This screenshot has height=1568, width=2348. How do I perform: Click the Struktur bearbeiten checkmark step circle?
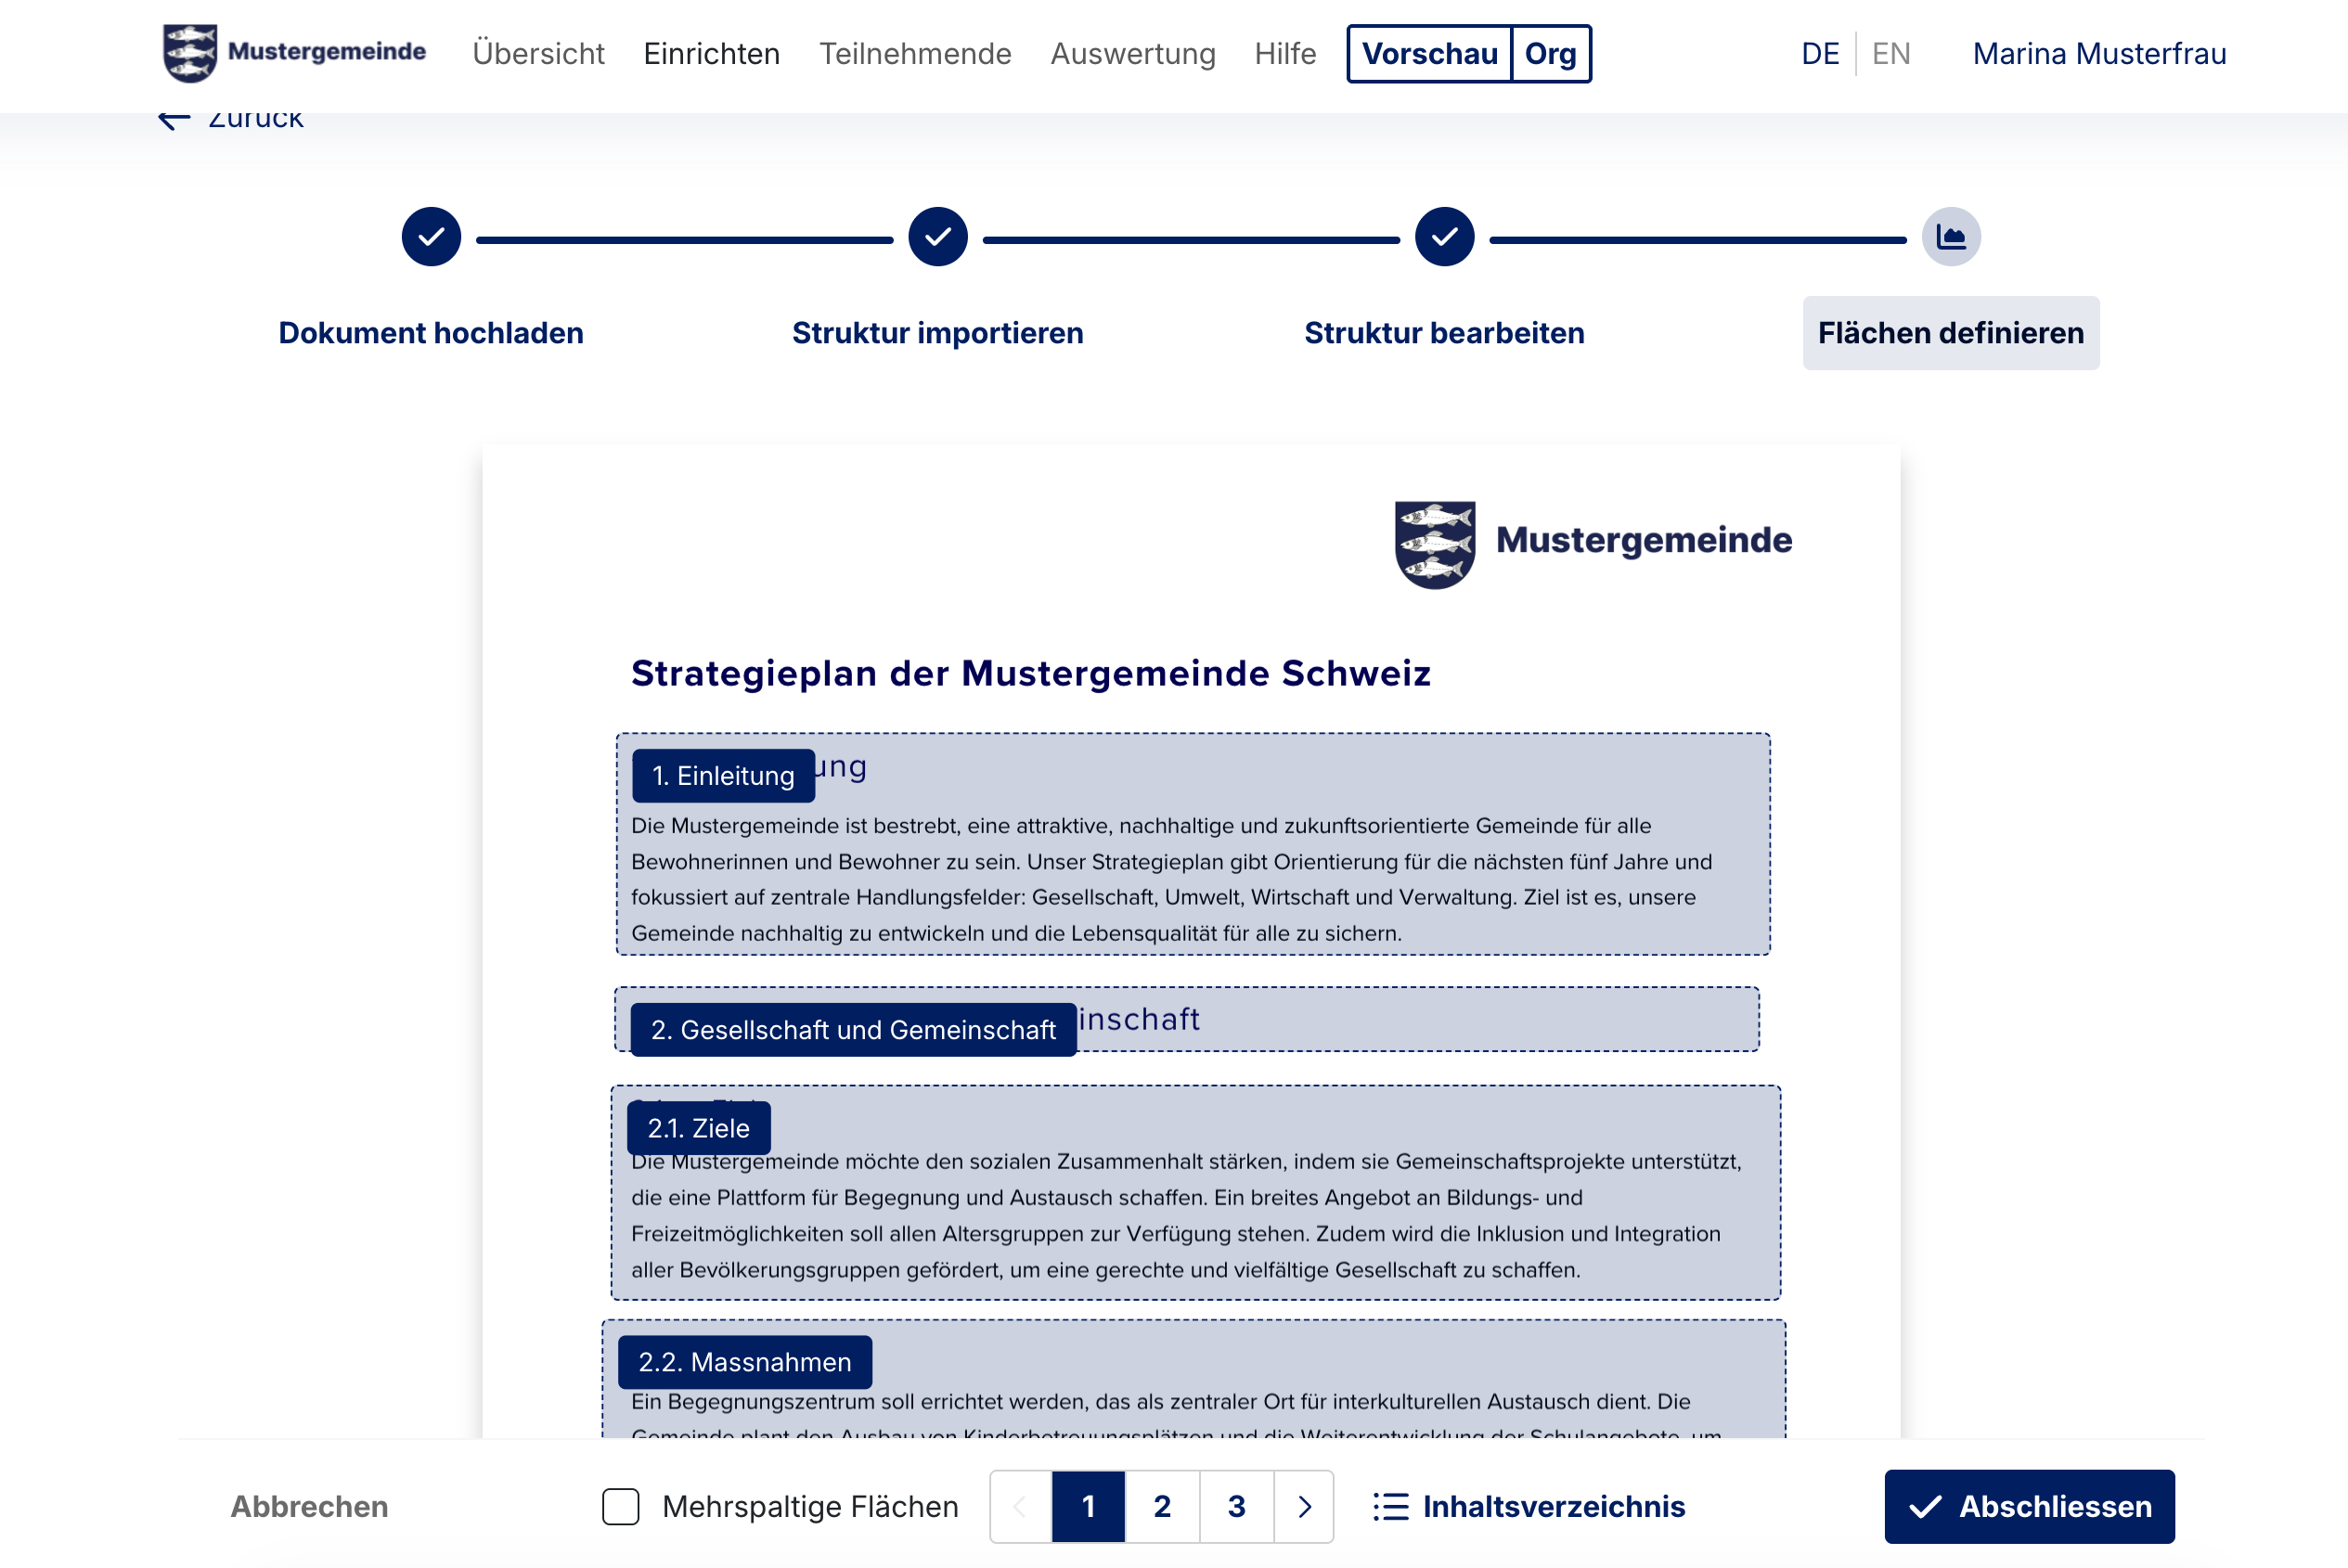click(1443, 237)
